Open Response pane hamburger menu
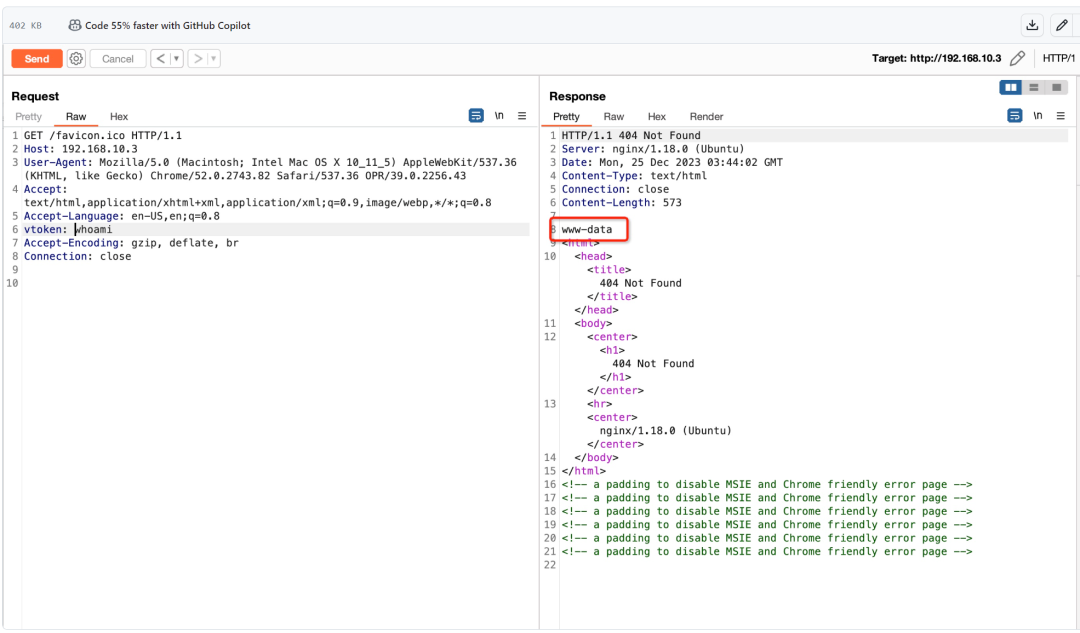Screen dimensions: 1080x633 (1061, 116)
